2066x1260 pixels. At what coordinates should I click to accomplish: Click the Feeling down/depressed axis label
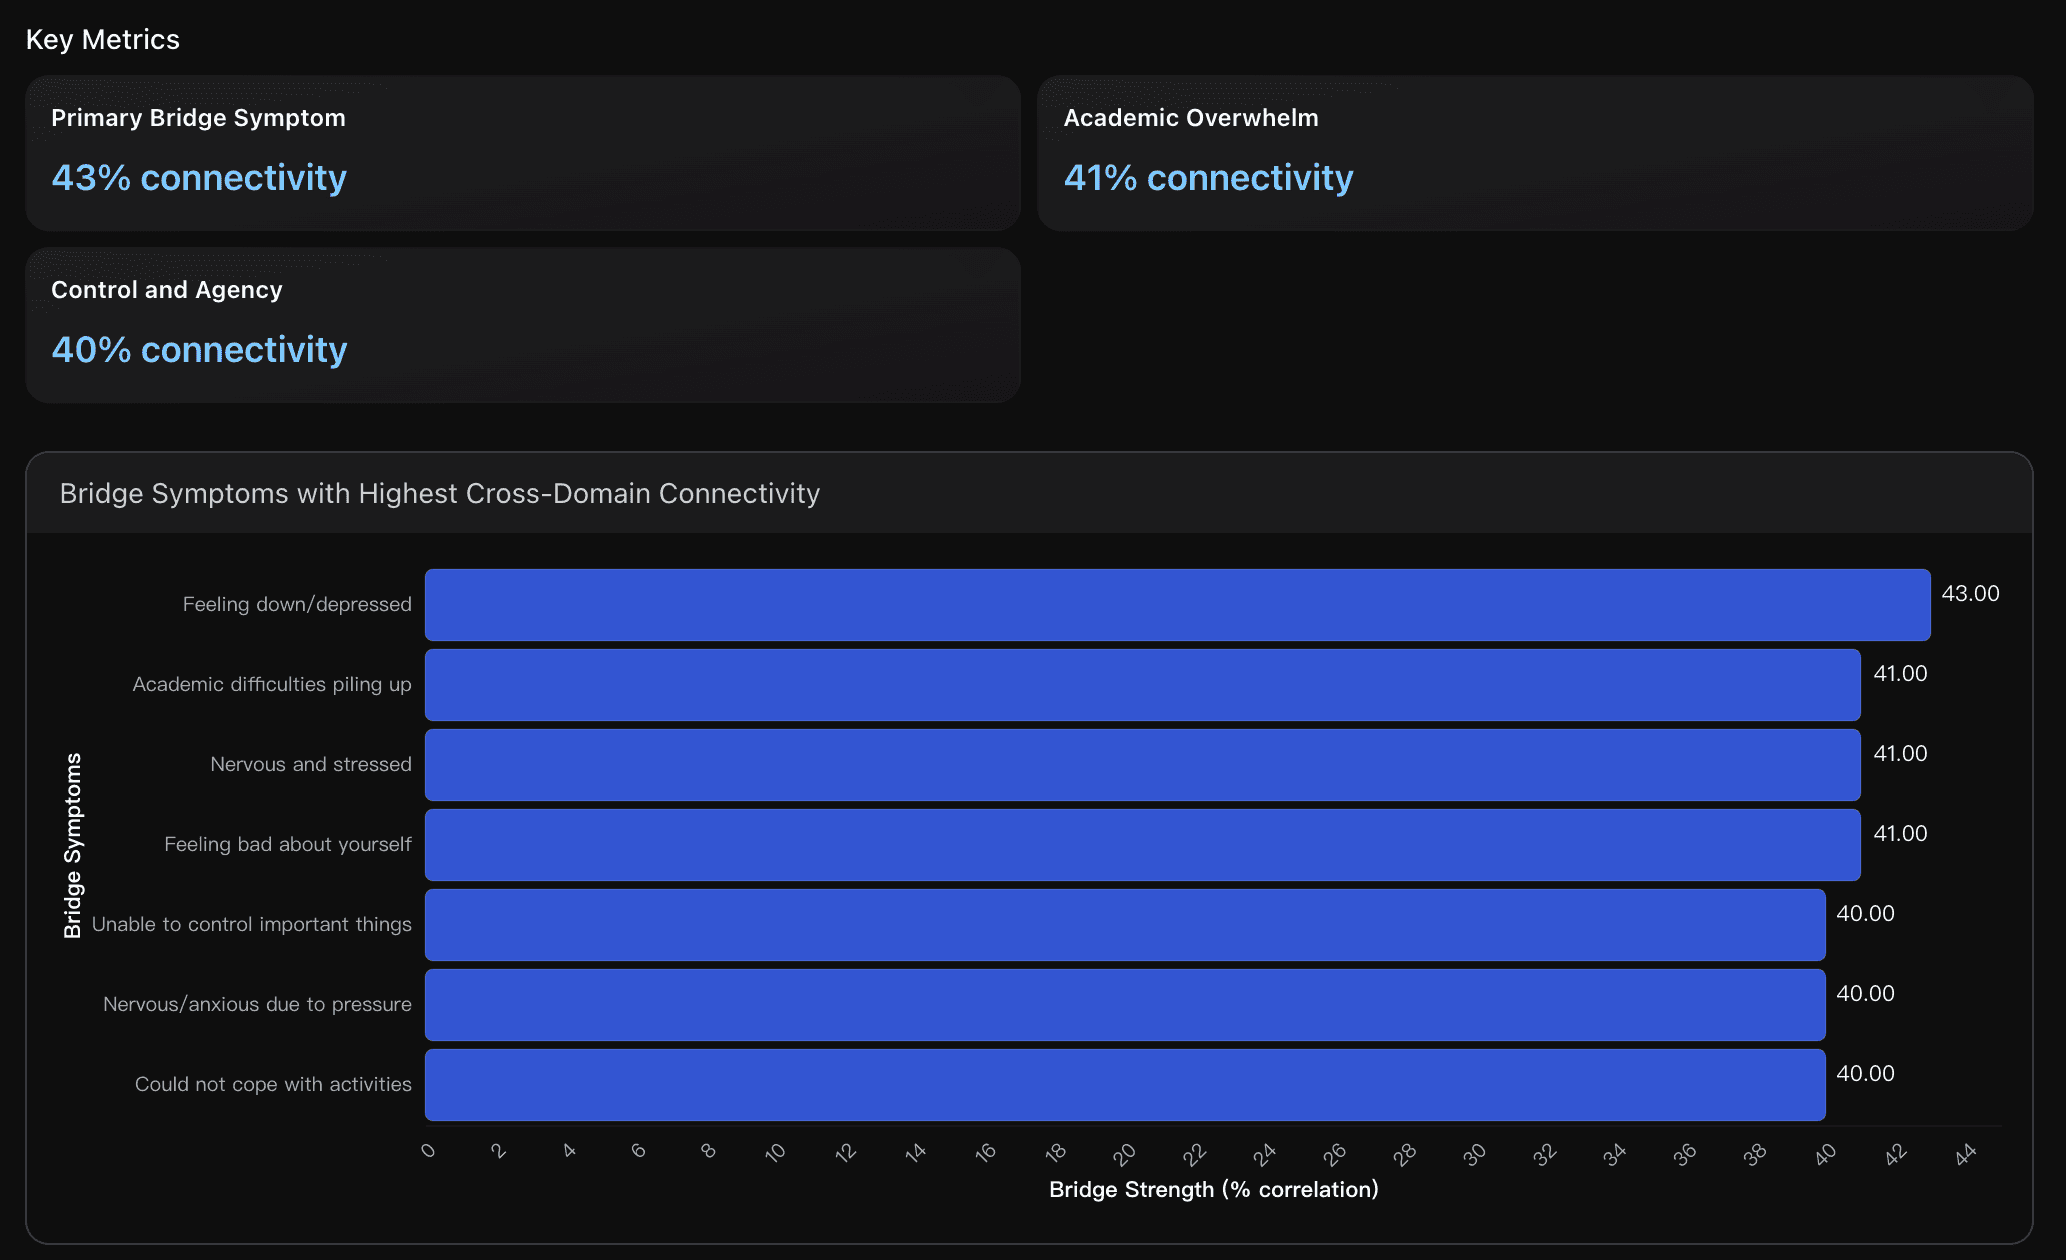click(x=297, y=605)
